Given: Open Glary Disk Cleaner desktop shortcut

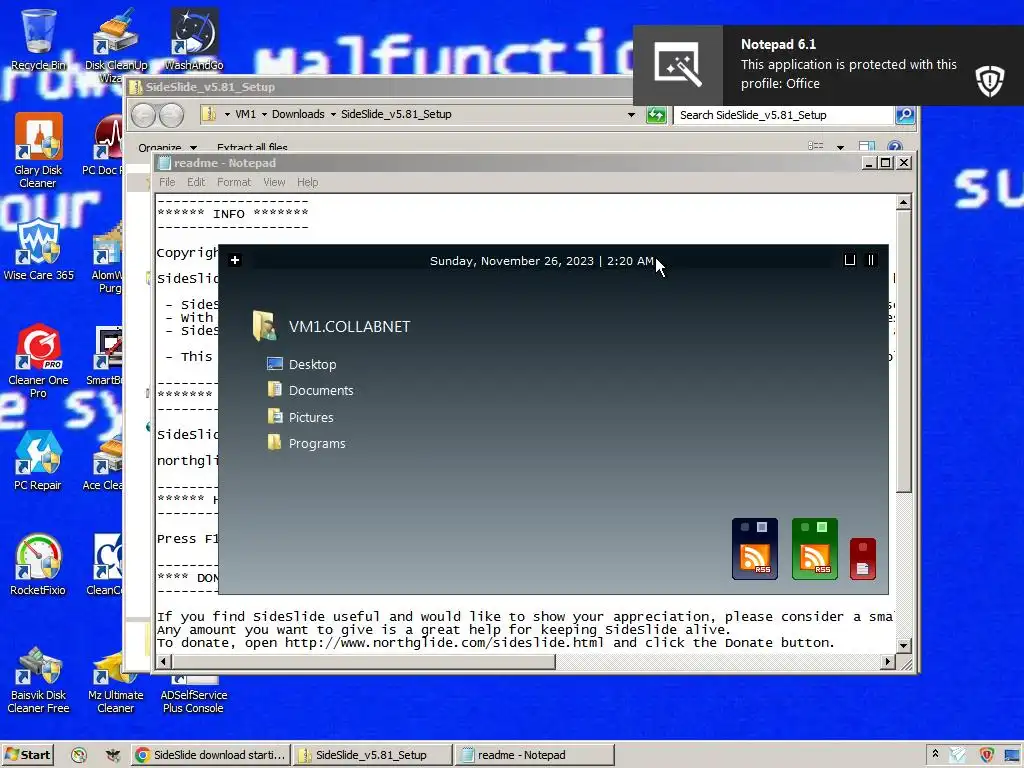Looking at the screenshot, I should 39,150.
